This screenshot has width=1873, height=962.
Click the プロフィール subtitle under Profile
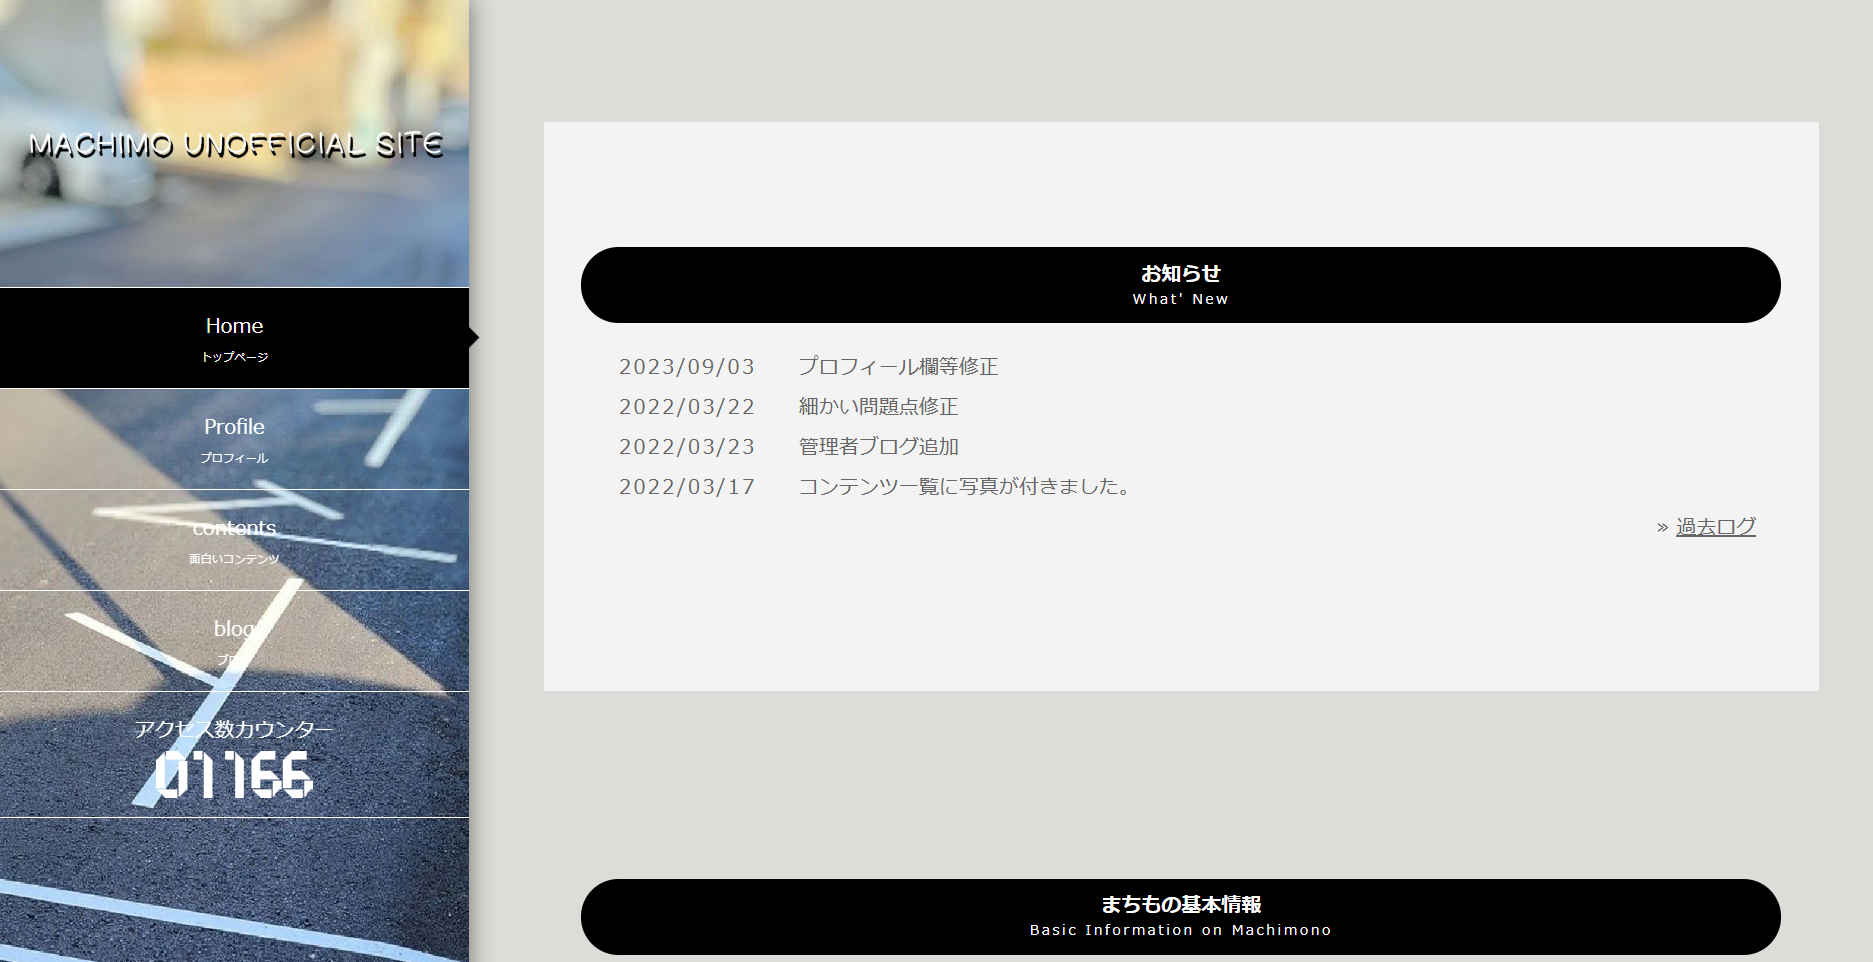tap(233, 457)
